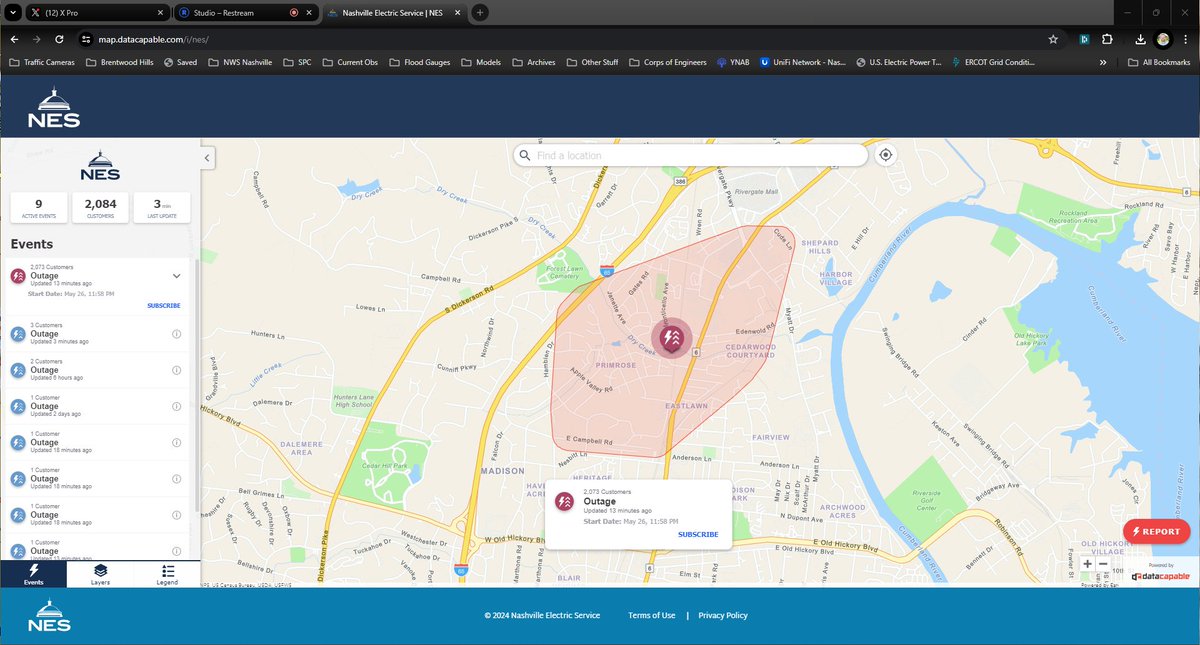1200x645 pixels.
Task: Click the outage icon of the event updated 2 days ago
Action: [18, 406]
